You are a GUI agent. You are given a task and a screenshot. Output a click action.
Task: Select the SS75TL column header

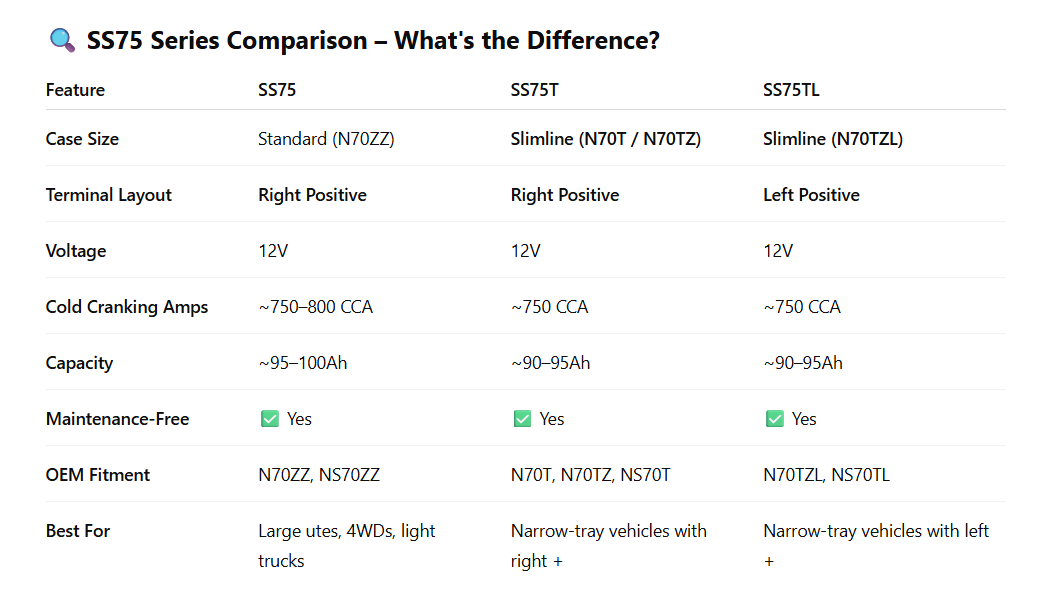(x=791, y=90)
